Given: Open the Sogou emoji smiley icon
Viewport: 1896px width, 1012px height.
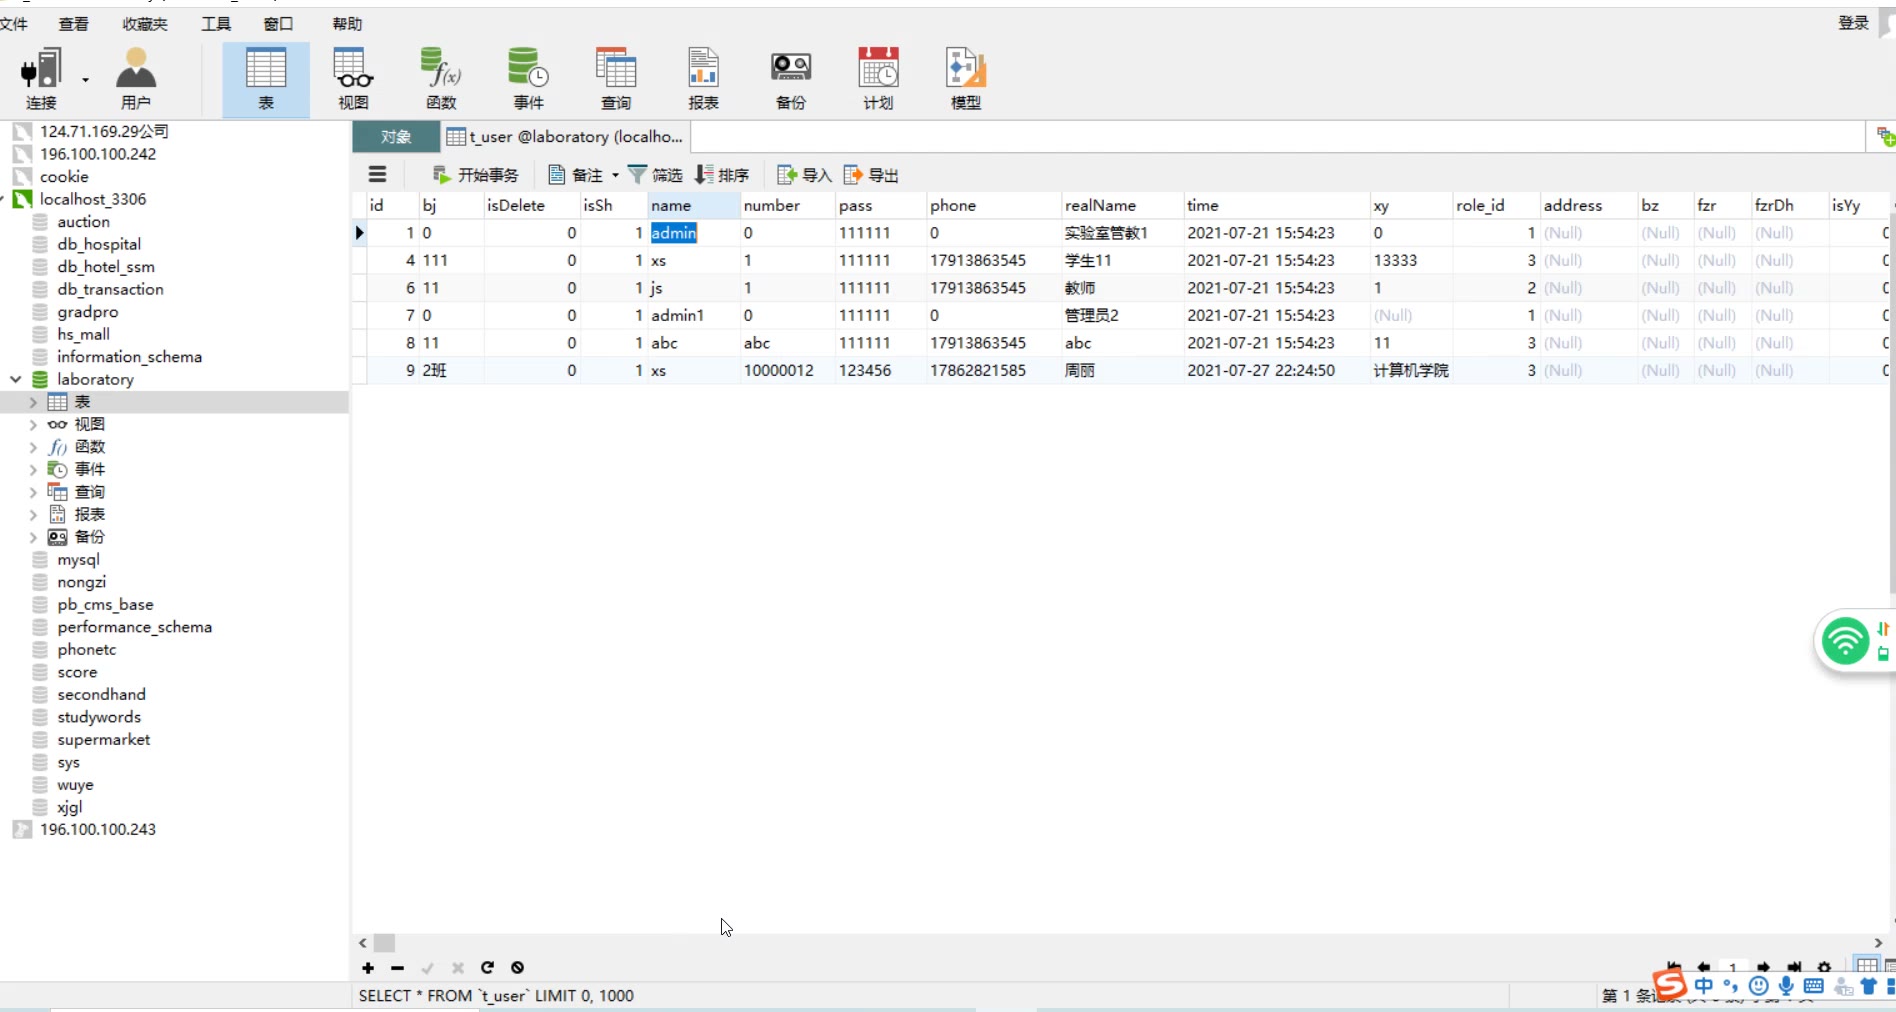Looking at the screenshot, I should (x=1759, y=986).
